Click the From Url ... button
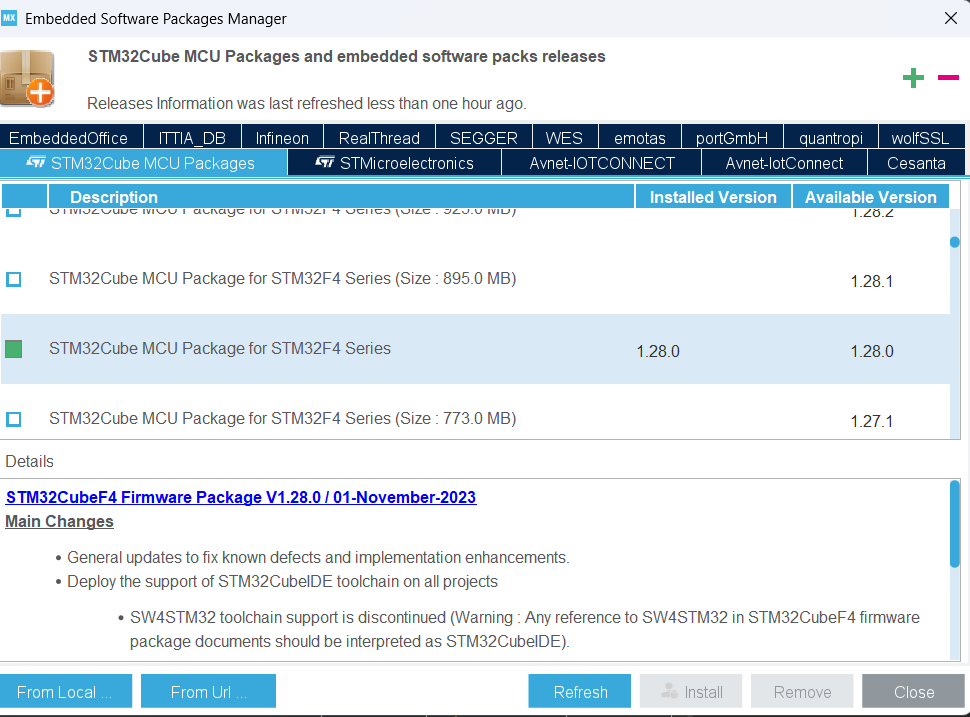This screenshot has width=970, height=717. 208,691
